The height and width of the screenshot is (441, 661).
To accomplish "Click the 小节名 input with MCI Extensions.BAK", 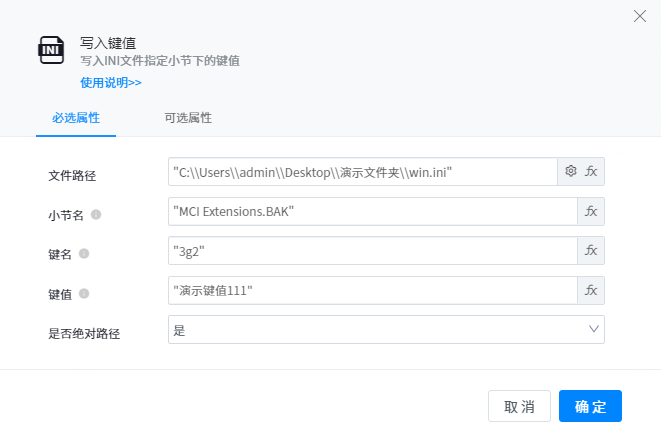I will tap(372, 211).
